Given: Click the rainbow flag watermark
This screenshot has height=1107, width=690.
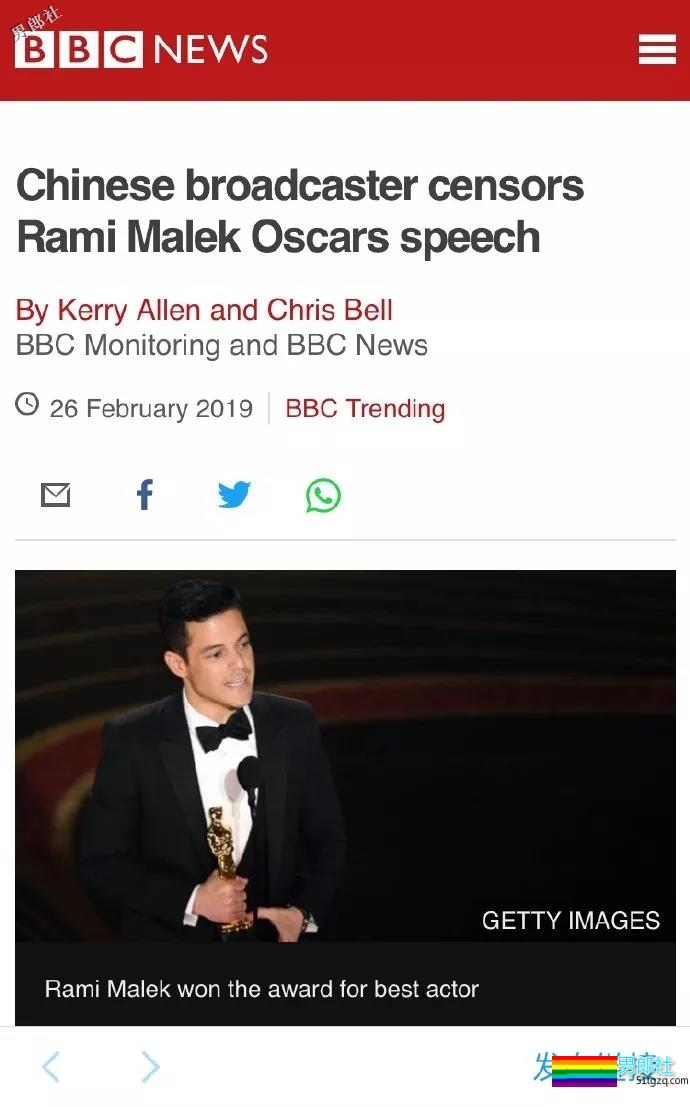Looking at the screenshot, I should pyautogui.click(x=584, y=1071).
